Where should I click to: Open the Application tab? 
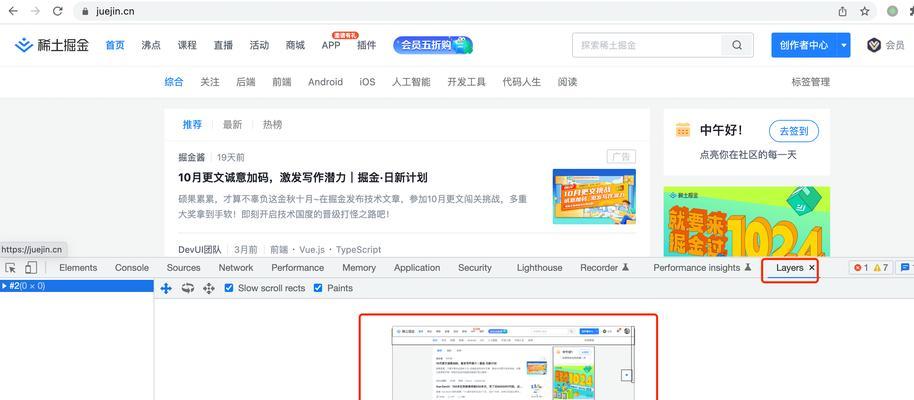(x=417, y=268)
